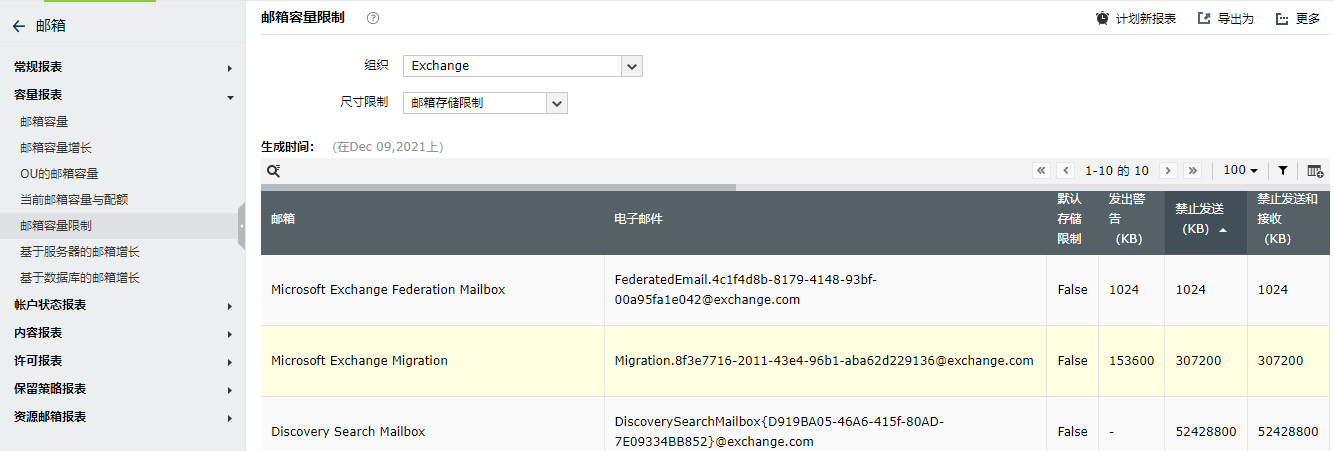
Task: Jump to the last results page
Action: 1192,171
